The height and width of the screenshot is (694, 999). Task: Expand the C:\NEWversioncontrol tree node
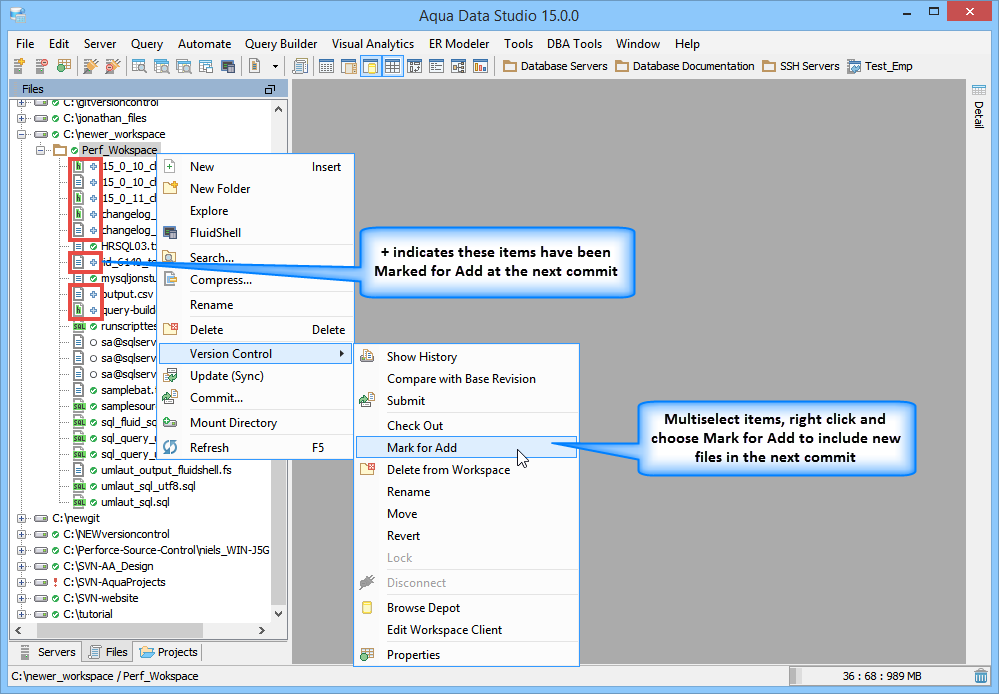22,534
